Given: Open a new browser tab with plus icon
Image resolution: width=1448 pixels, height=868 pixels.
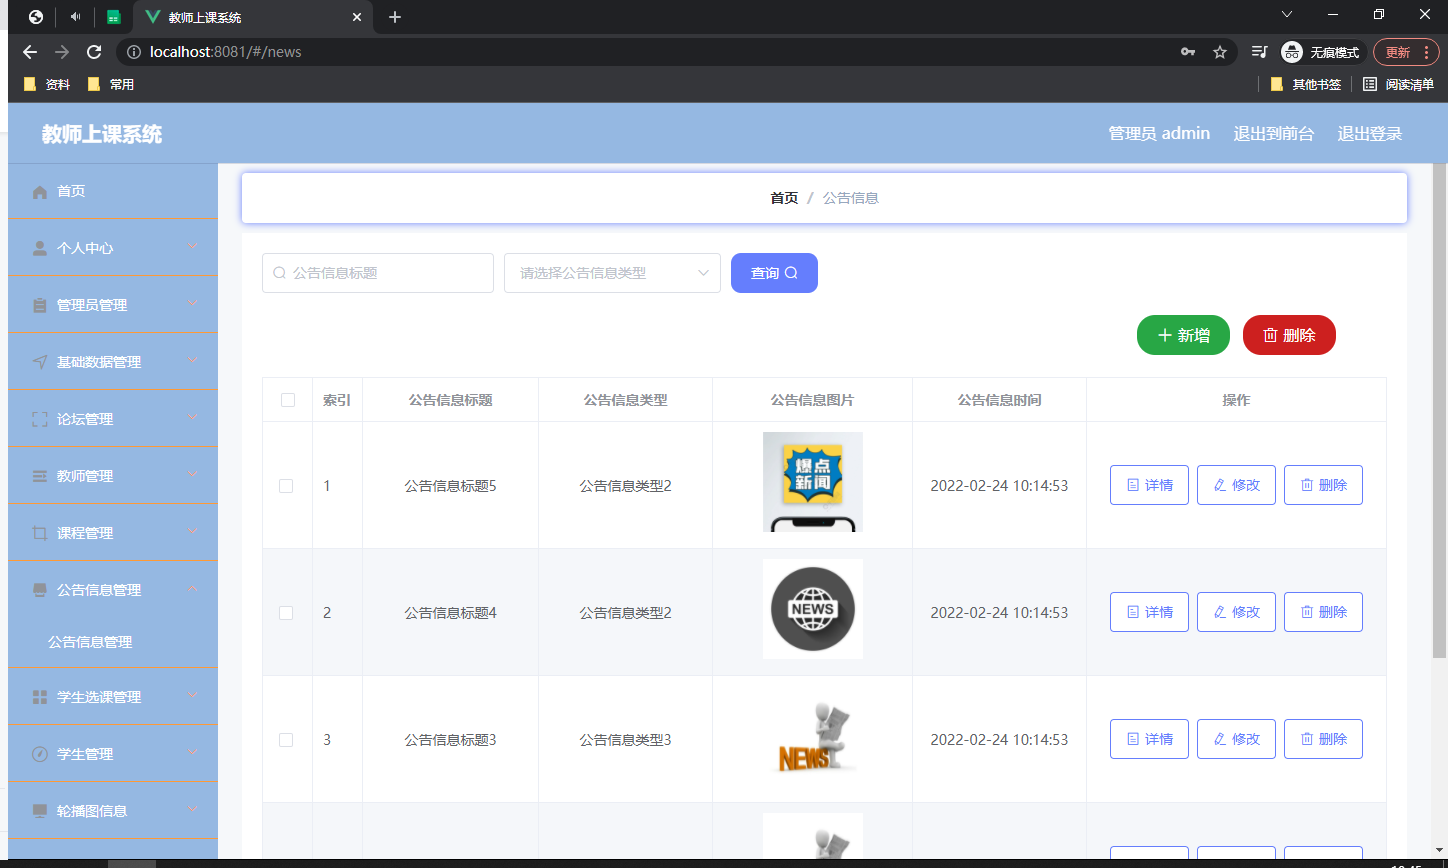Looking at the screenshot, I should point(395,17).
